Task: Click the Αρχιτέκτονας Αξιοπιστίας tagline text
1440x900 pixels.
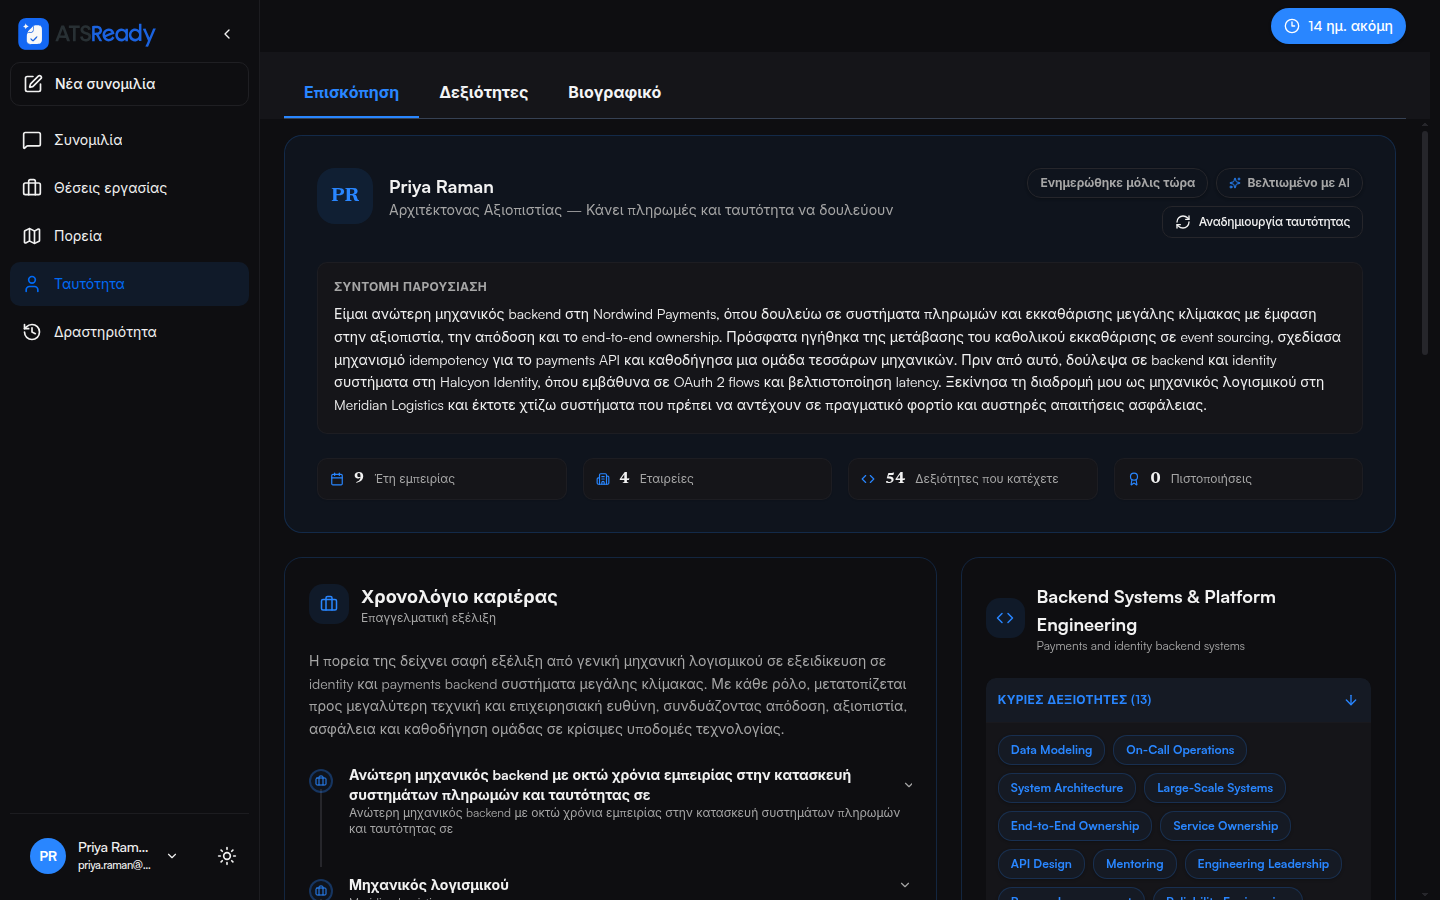Action: coord(641,210)
